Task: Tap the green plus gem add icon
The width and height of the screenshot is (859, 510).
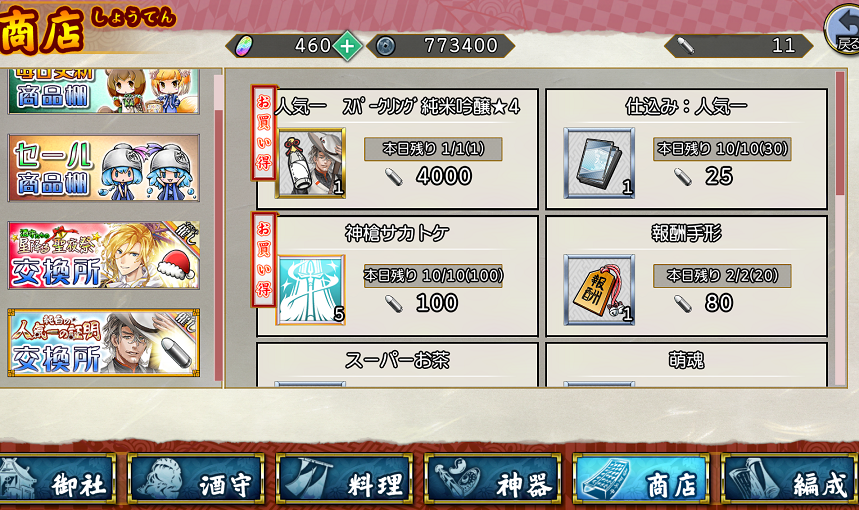Action: pyautogui.click(x=347, y=47)
